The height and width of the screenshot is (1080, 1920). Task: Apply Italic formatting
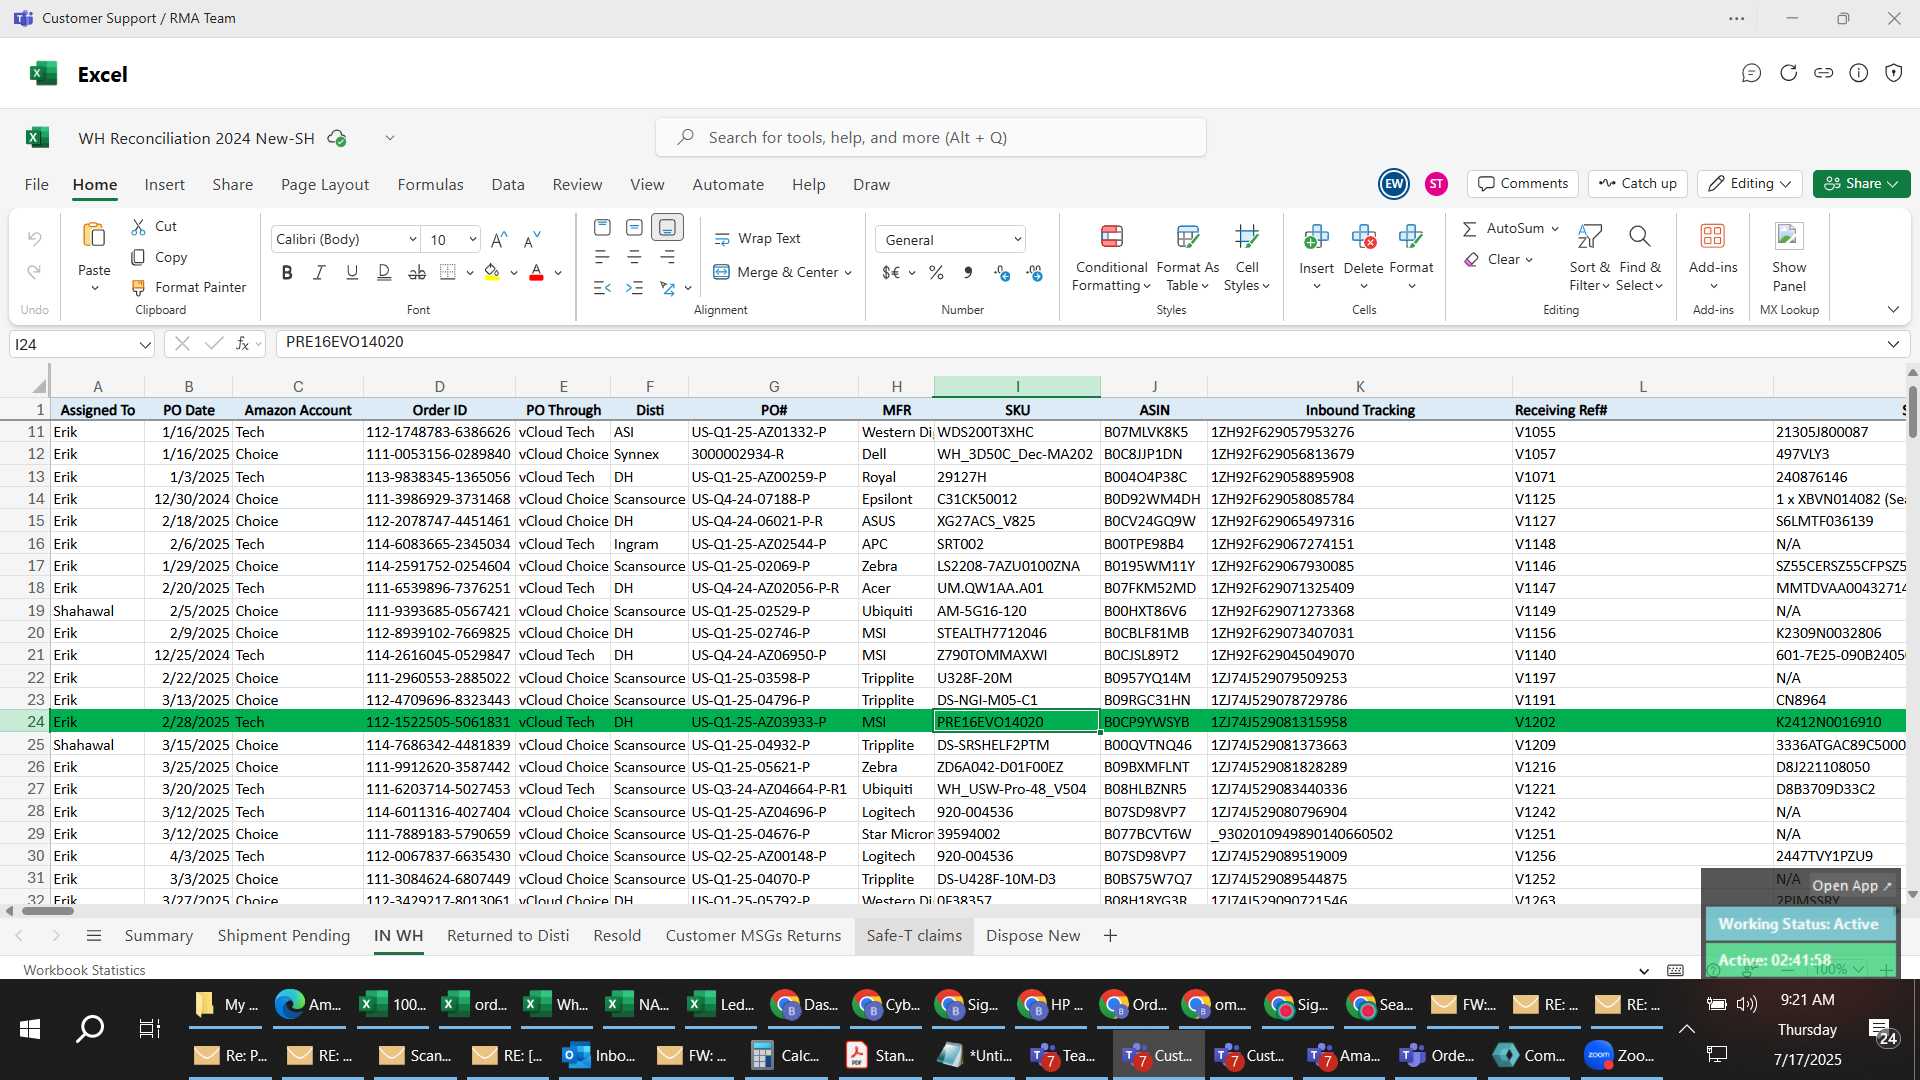pos(319,272)
